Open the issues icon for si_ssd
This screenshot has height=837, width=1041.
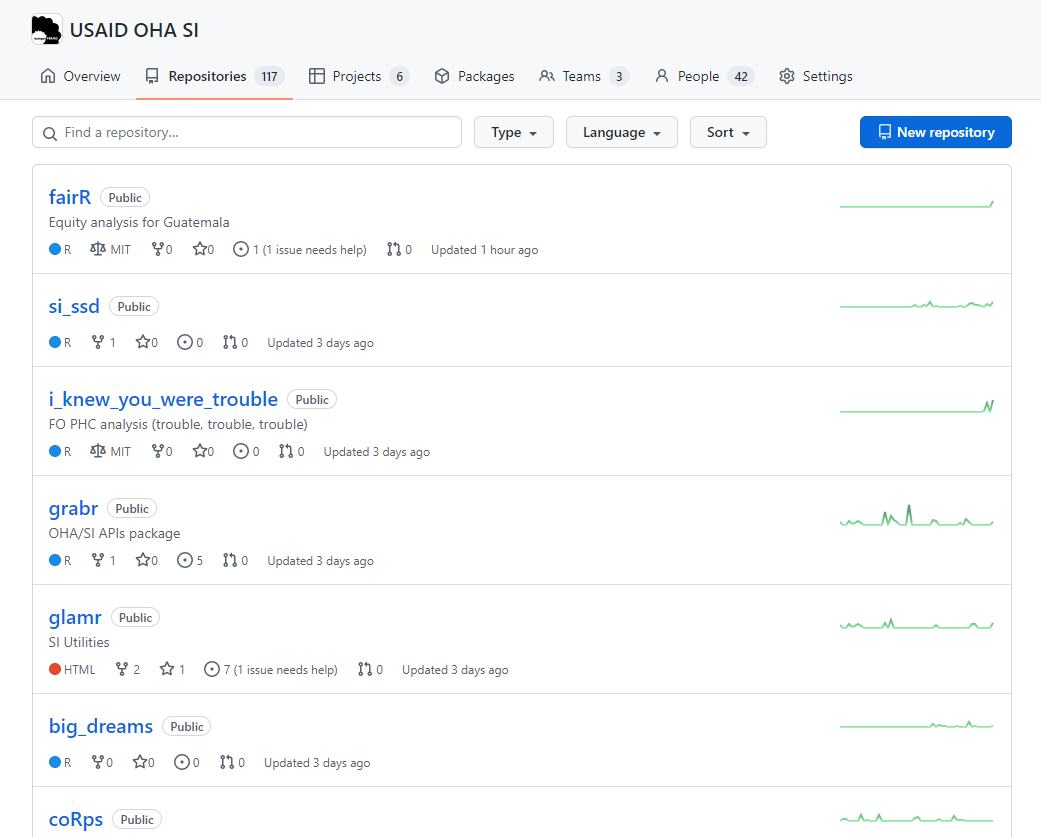(185, 342)
